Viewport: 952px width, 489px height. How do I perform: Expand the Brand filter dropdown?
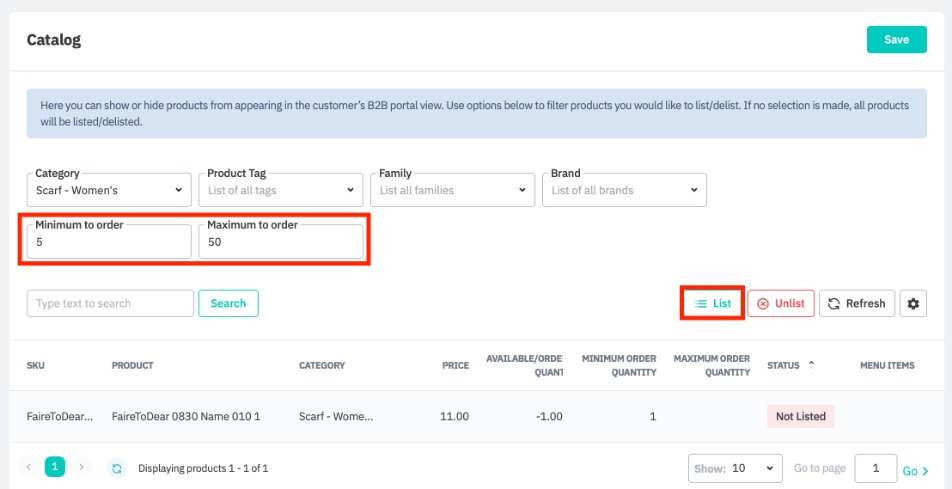(624, 189)
